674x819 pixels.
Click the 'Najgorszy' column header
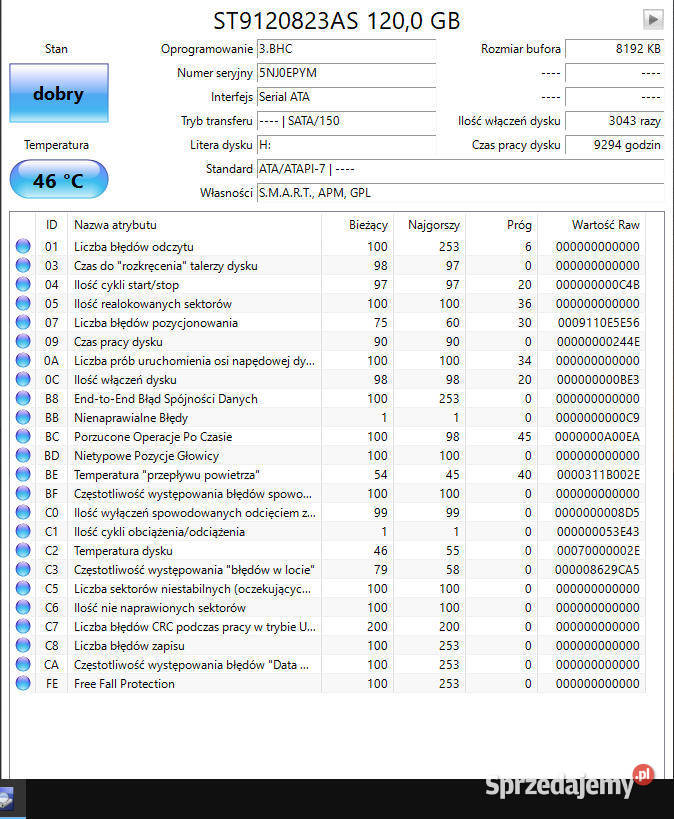pos(429,225)
